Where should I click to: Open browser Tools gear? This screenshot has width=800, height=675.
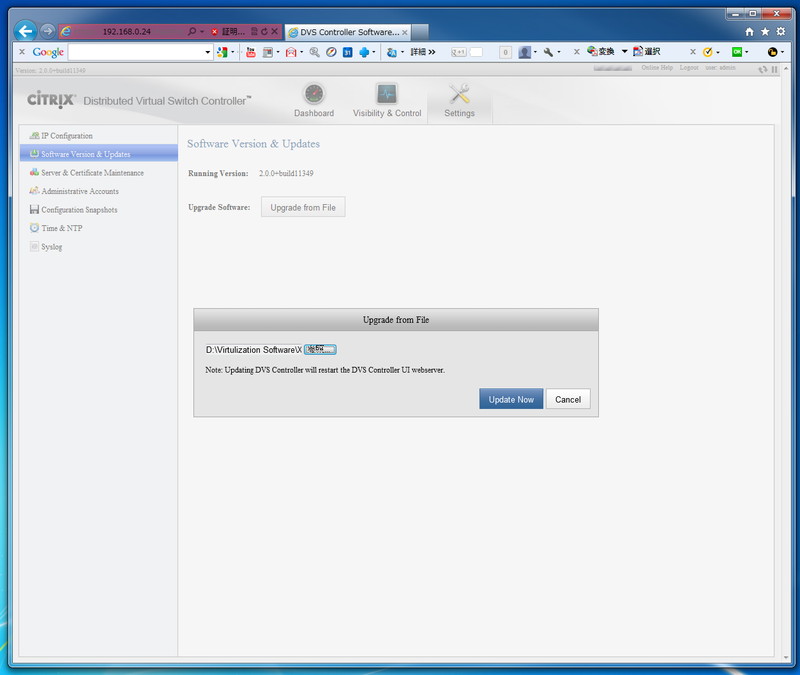[781, 32]
